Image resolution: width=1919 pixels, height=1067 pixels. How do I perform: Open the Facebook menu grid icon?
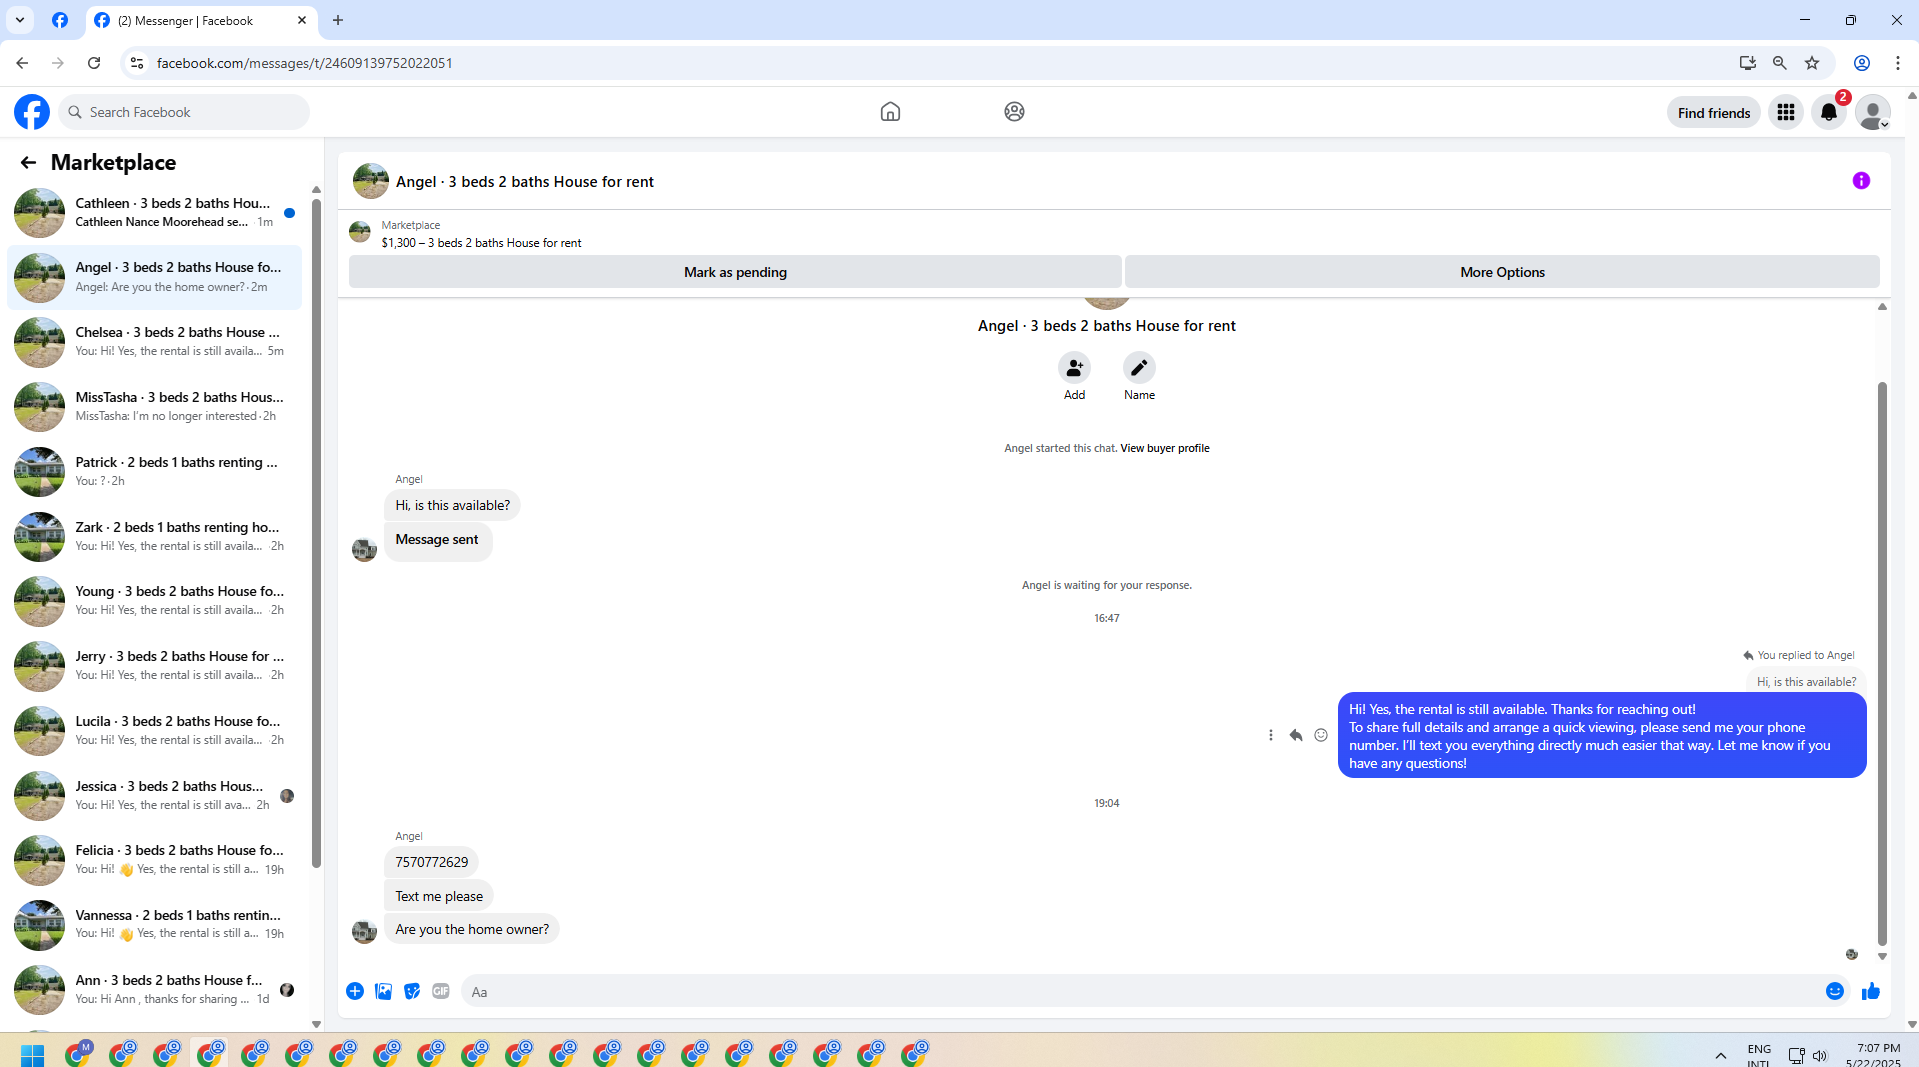(x=1785, y=113)
